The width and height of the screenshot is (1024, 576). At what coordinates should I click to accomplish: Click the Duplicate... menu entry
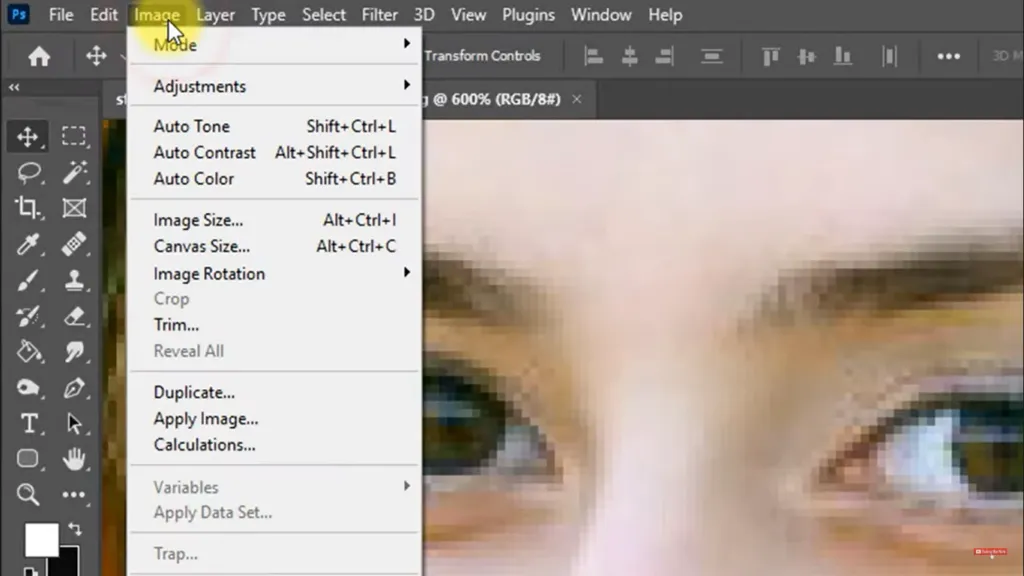point(194,393)
